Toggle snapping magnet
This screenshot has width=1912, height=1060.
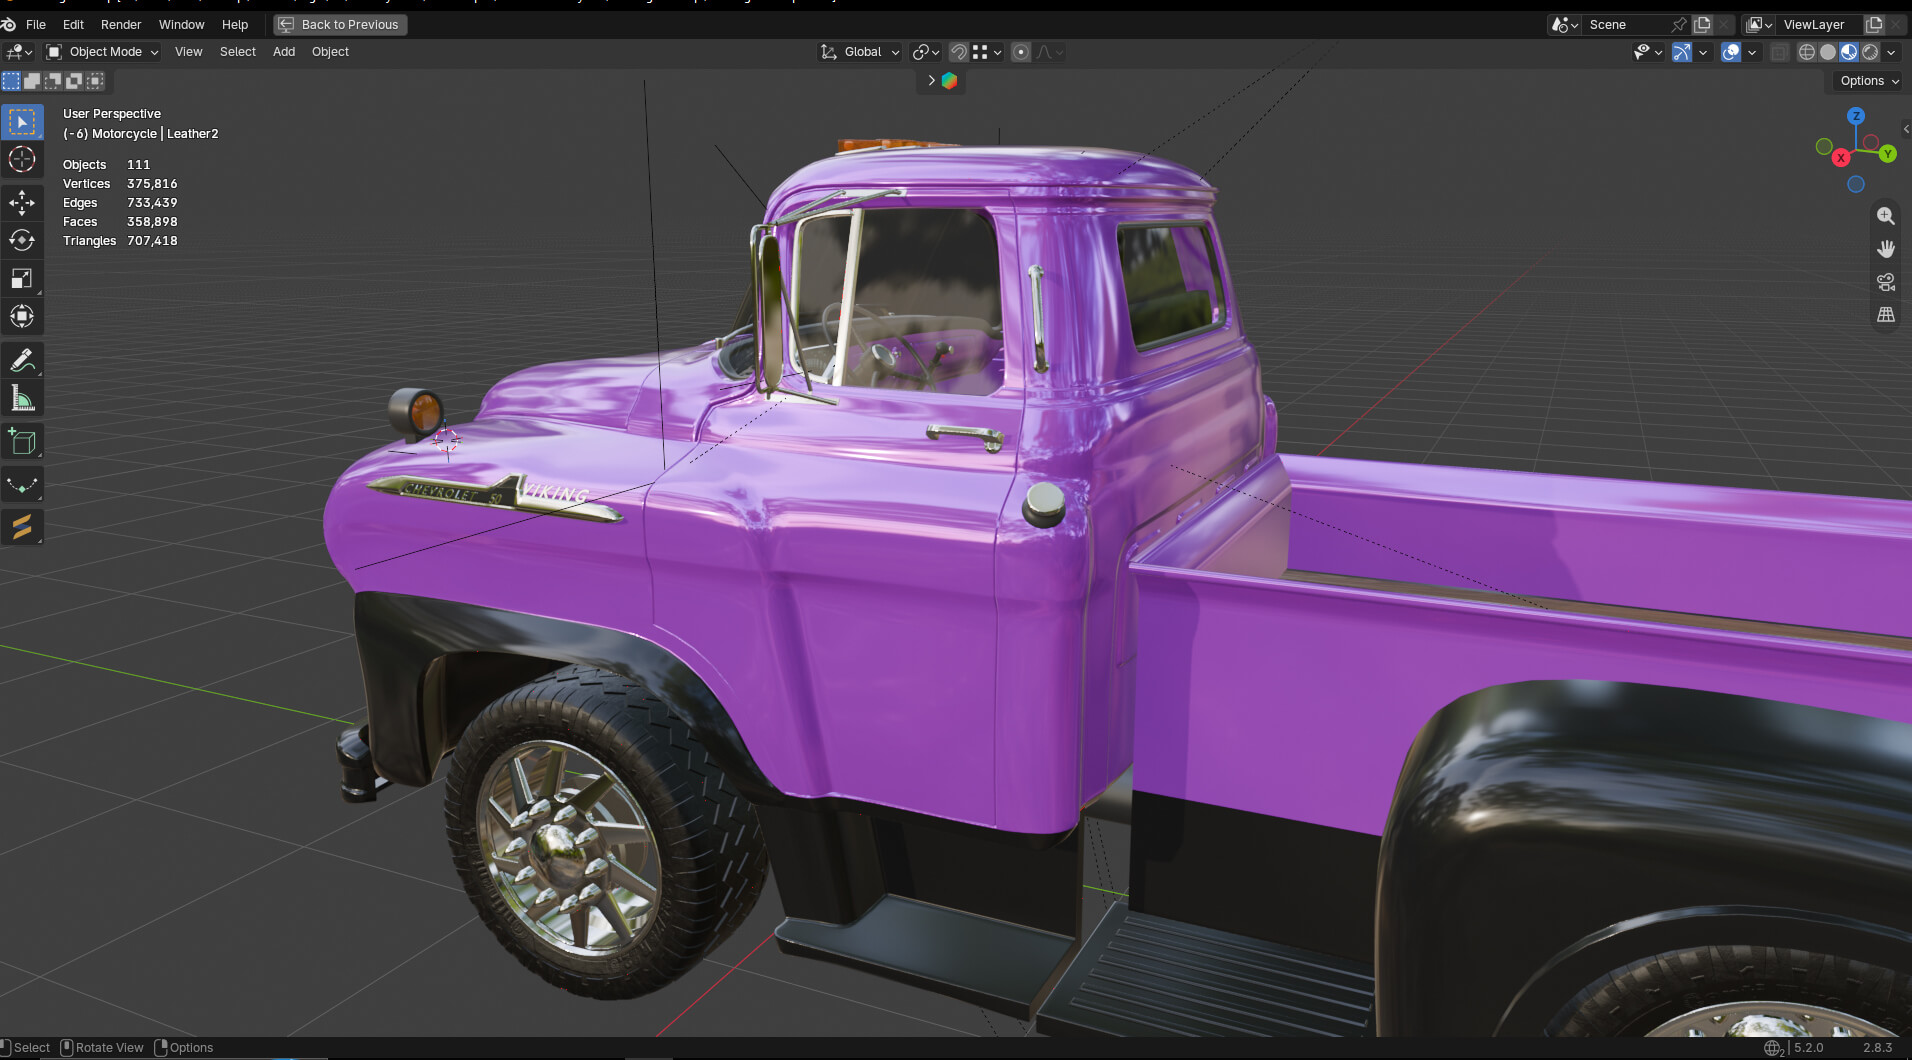point(958,52)
